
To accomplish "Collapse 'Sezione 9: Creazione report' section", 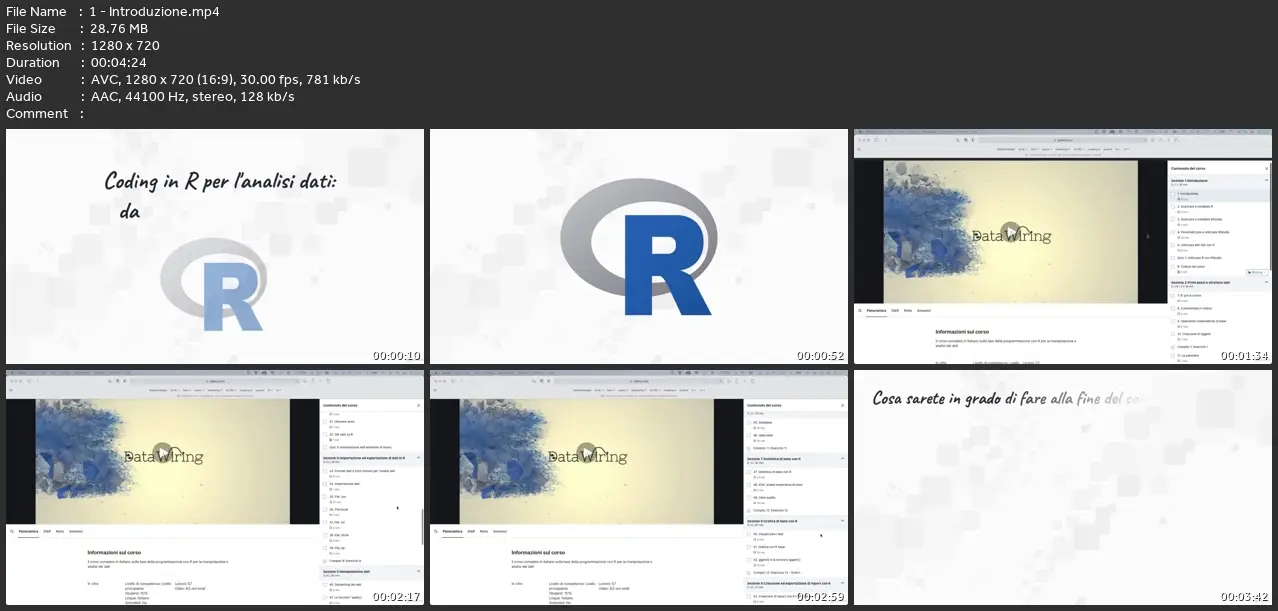I will coord(843,583).
